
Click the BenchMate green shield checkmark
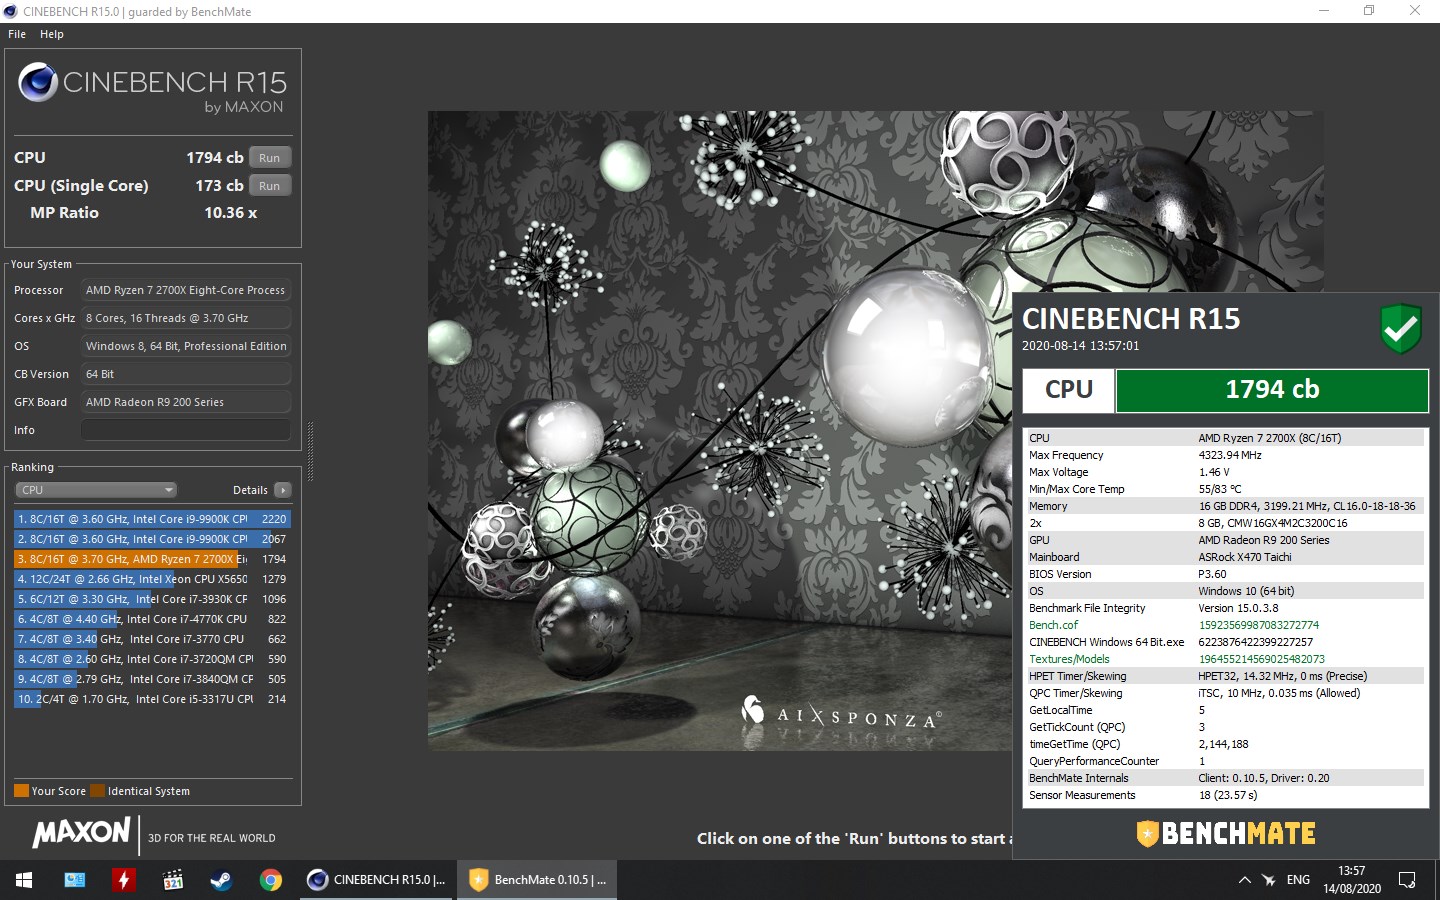[1401, 328]
